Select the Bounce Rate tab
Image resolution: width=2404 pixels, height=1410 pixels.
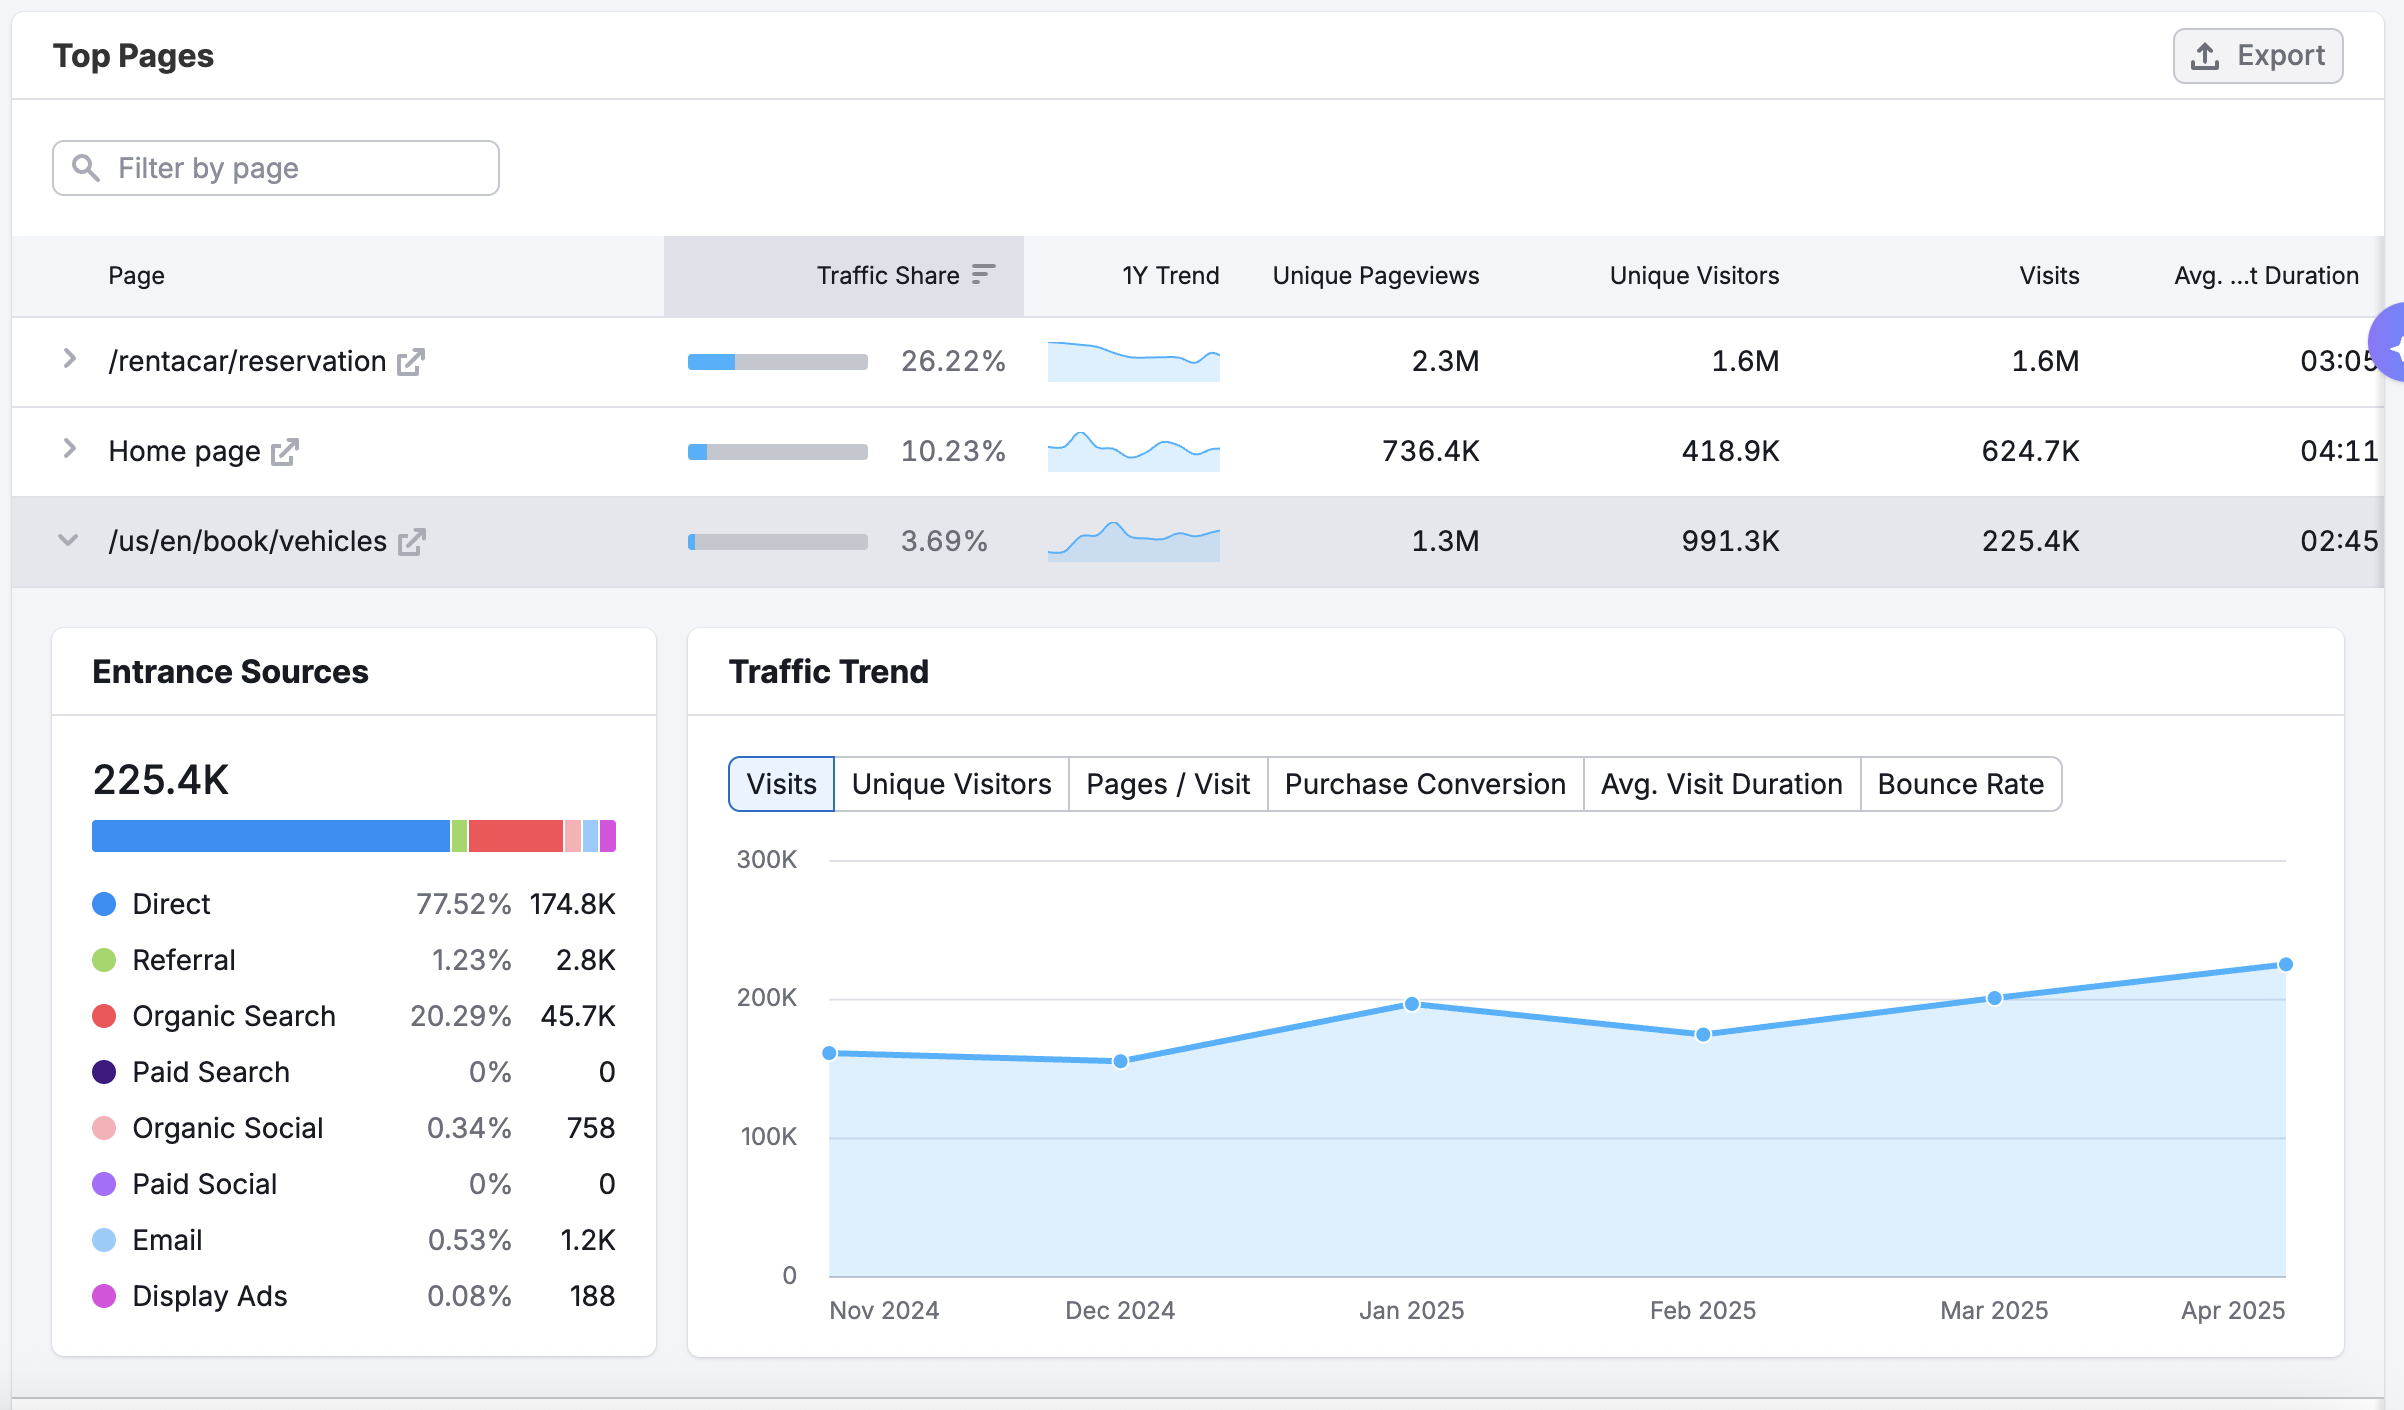tap(1960, 784)
